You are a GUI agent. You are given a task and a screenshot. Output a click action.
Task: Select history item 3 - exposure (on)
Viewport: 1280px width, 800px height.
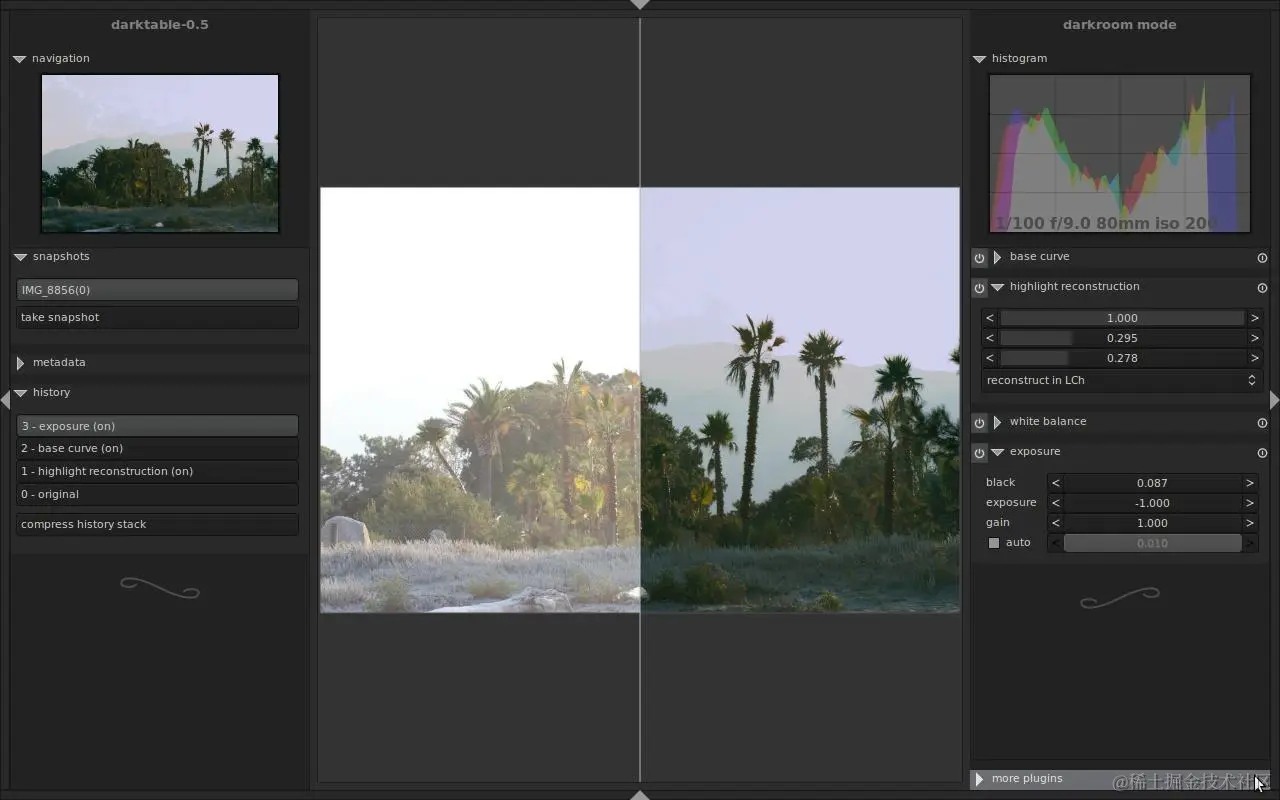click(157, 426)
